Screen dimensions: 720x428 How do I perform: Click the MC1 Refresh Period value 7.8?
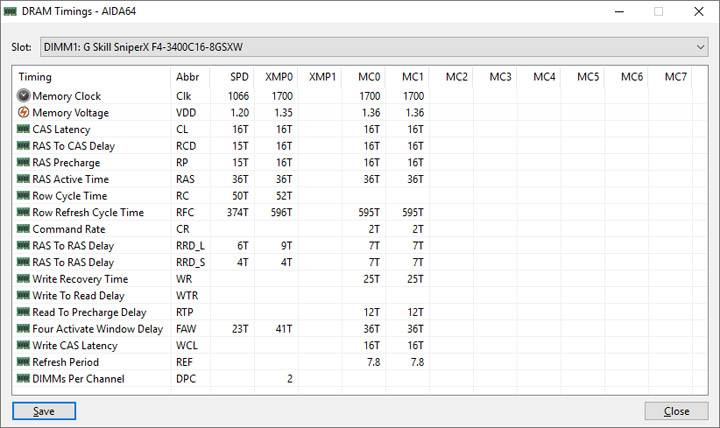[x=417, y=362]
